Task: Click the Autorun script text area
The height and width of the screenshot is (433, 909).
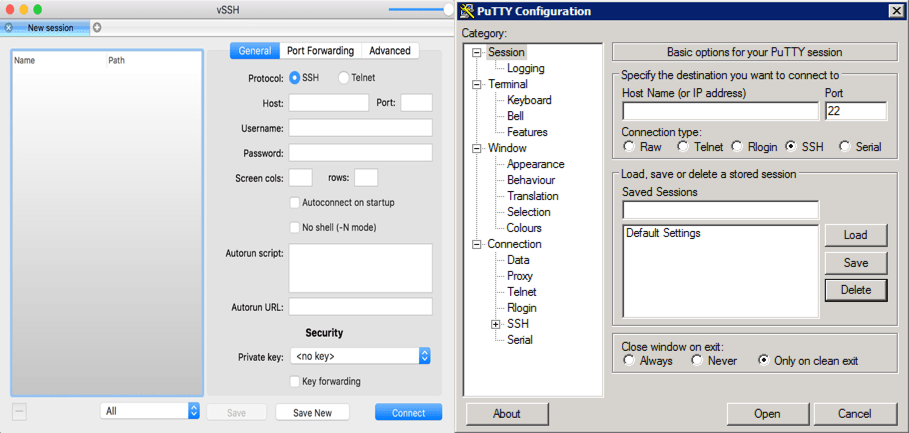Action: pos(360,268)
